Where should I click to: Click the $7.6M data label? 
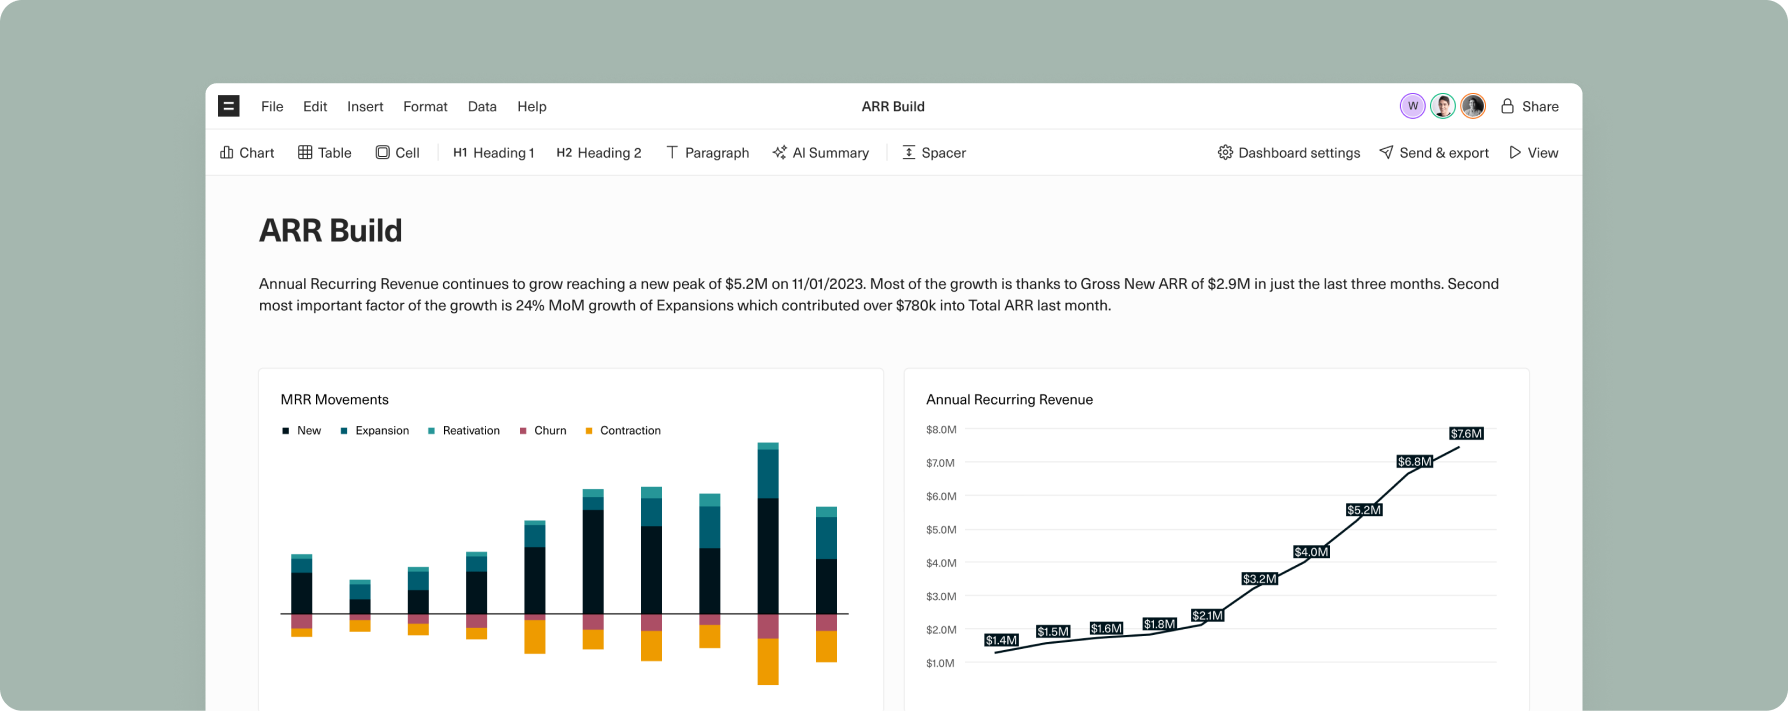[x=1466, y=433]
